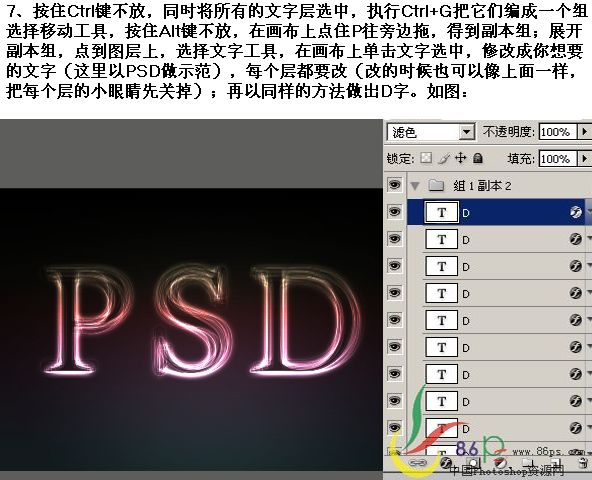Click add layer style fx button at panel bottom
Screen dimensions: 592x480
(x=446, y=463)
